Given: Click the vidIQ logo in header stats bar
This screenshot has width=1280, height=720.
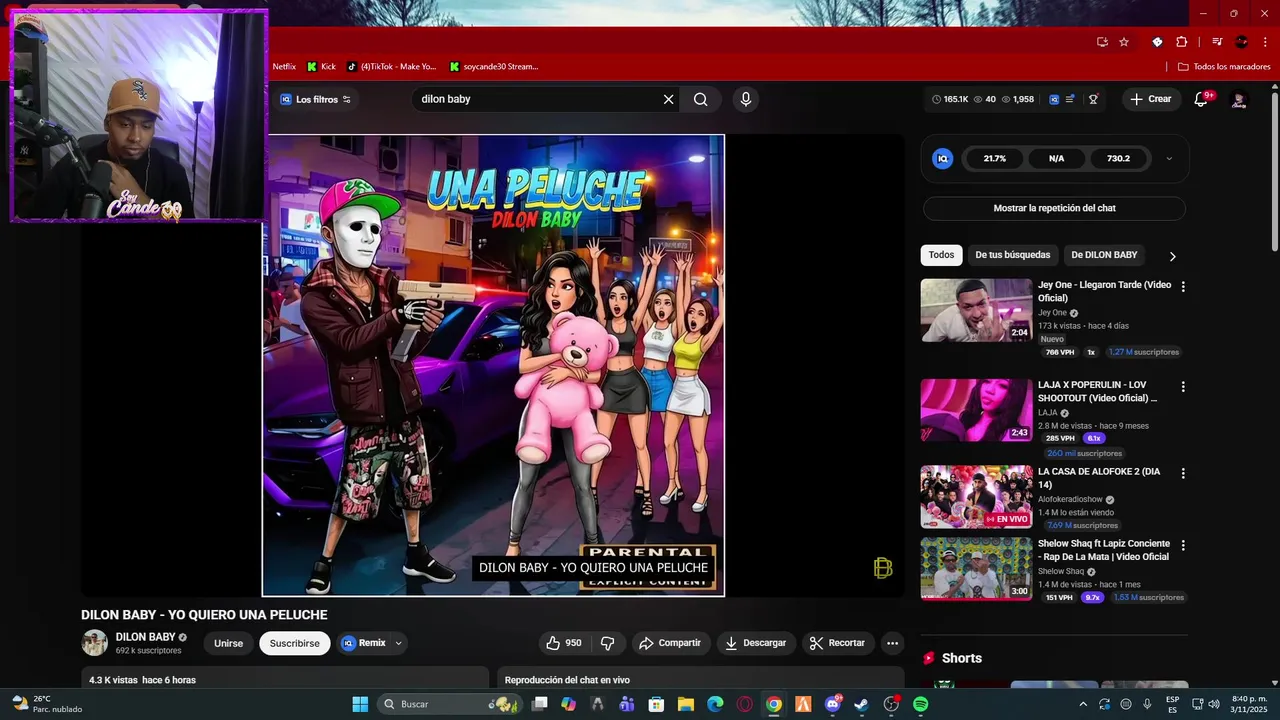Looking at the screenshot, I should coord(1054,99).
